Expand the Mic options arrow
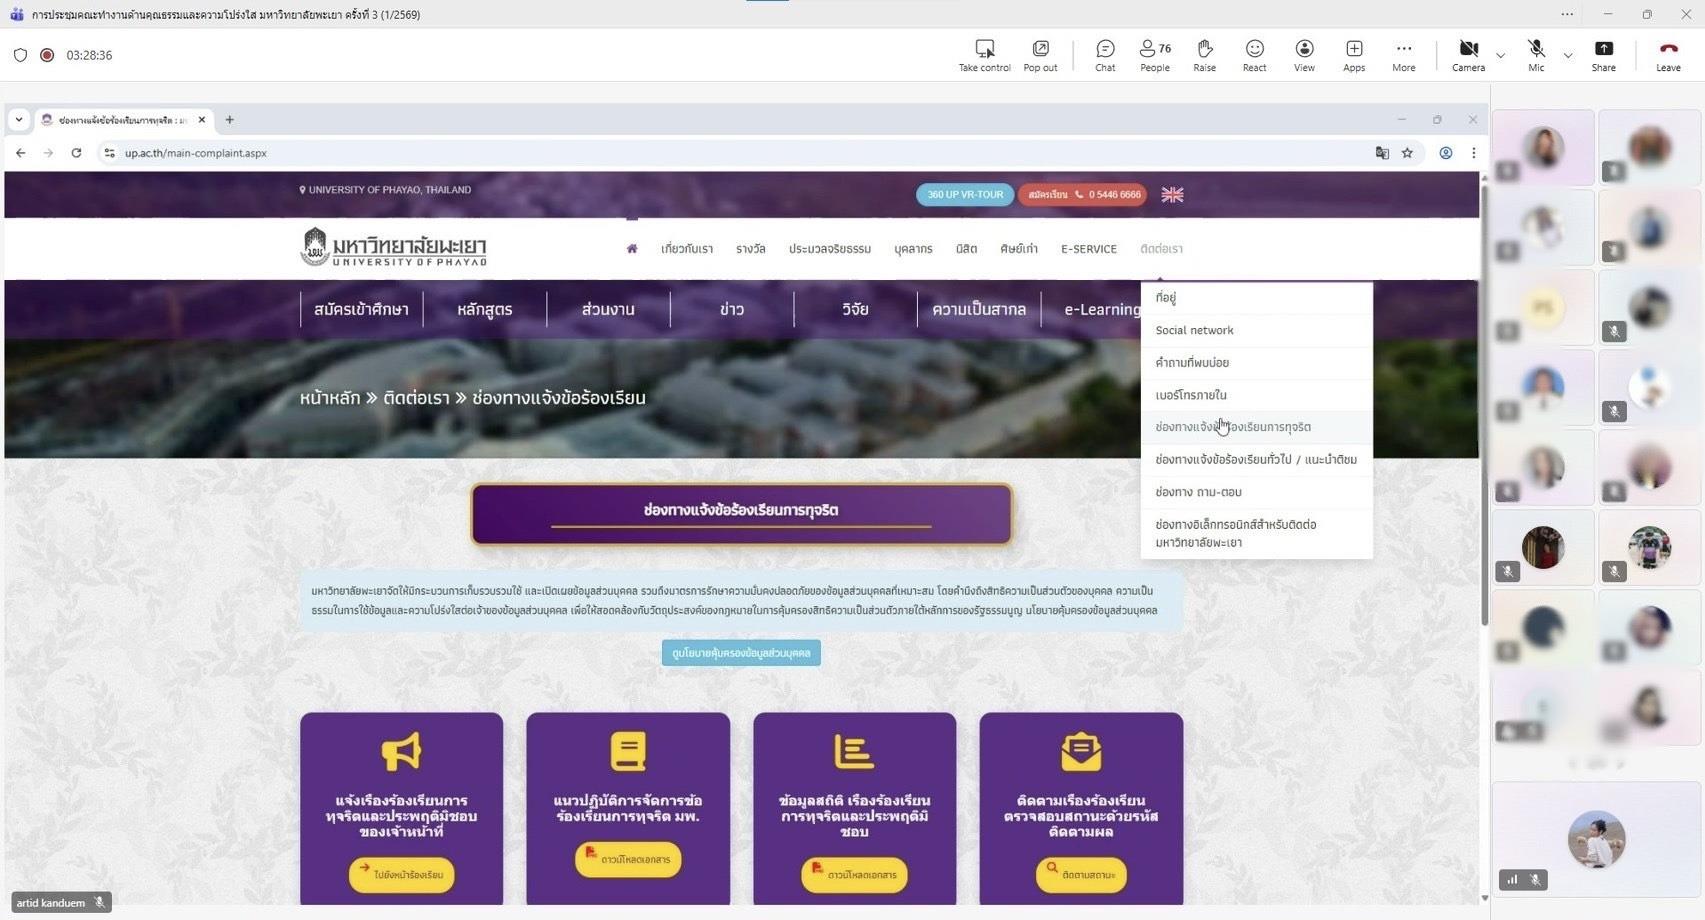Screen dimensions: 1705x920 coord(1567,56)
